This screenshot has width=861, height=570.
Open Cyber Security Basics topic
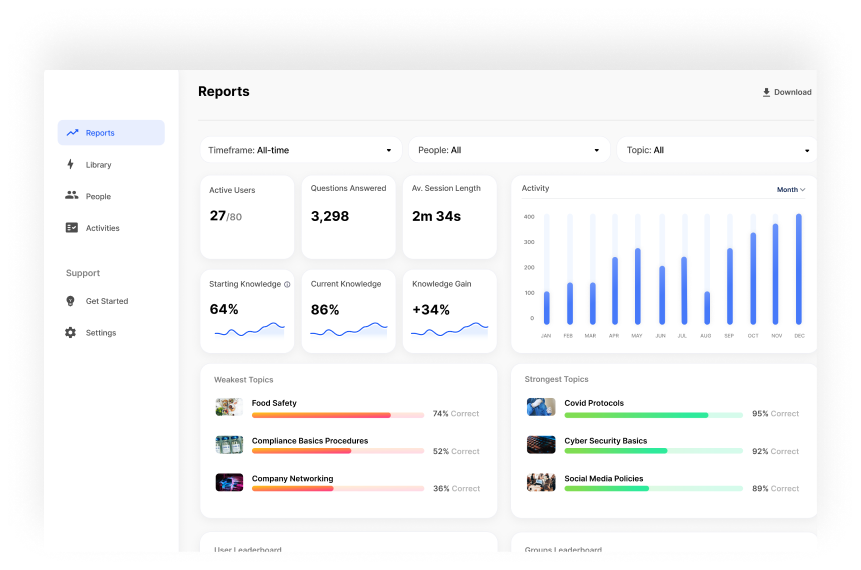(605, 441)
